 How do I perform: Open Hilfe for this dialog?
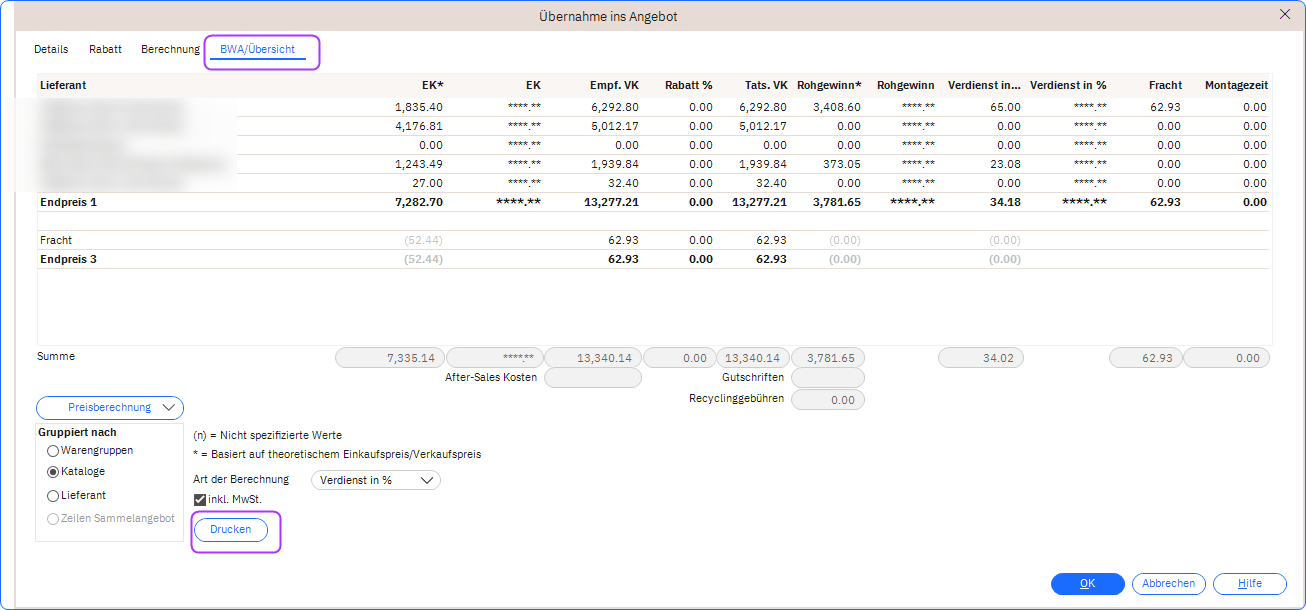click(x=1249, y=584)
